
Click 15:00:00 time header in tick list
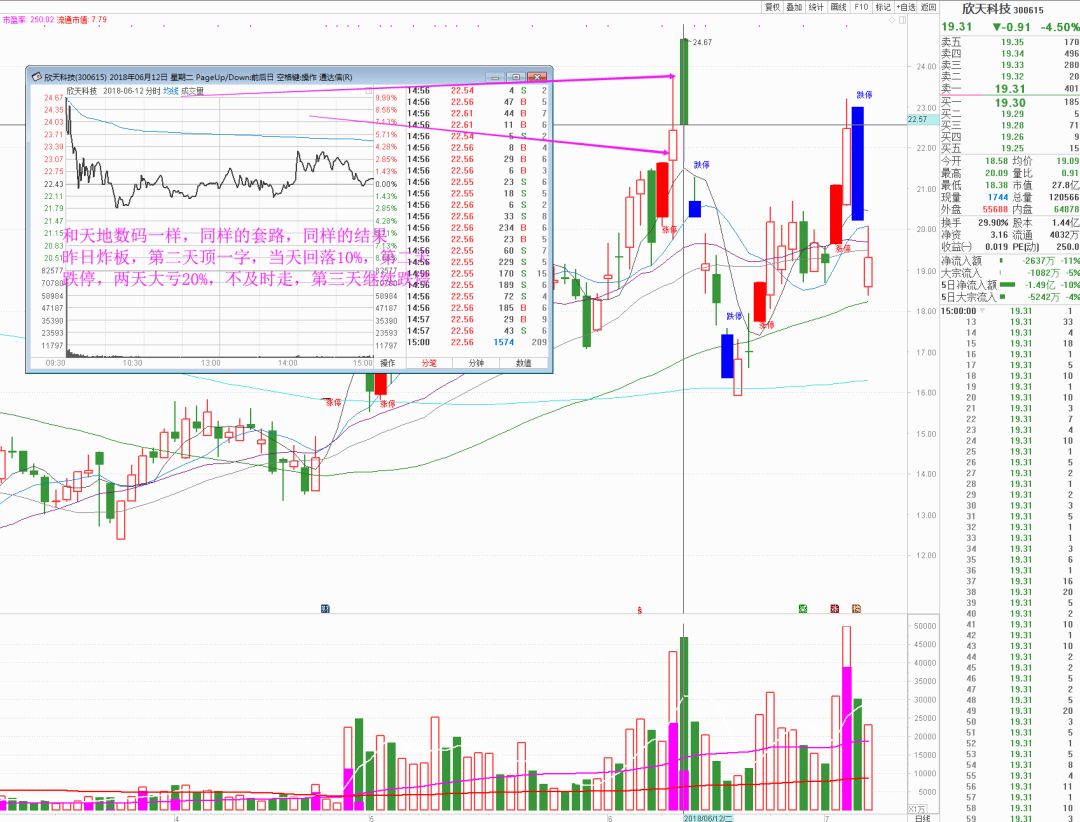[x=959, y=311]
